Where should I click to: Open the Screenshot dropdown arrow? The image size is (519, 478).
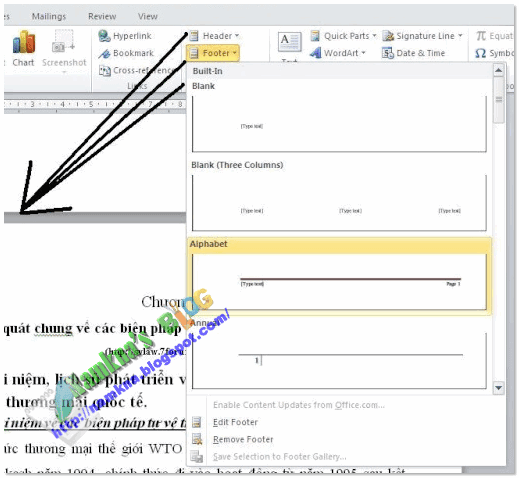[x=64, y=72]
